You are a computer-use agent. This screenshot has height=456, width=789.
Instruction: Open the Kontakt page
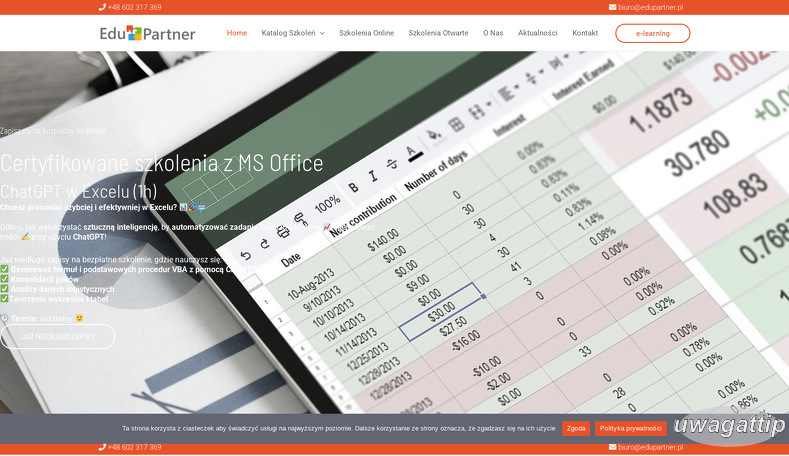pos(585,33)
